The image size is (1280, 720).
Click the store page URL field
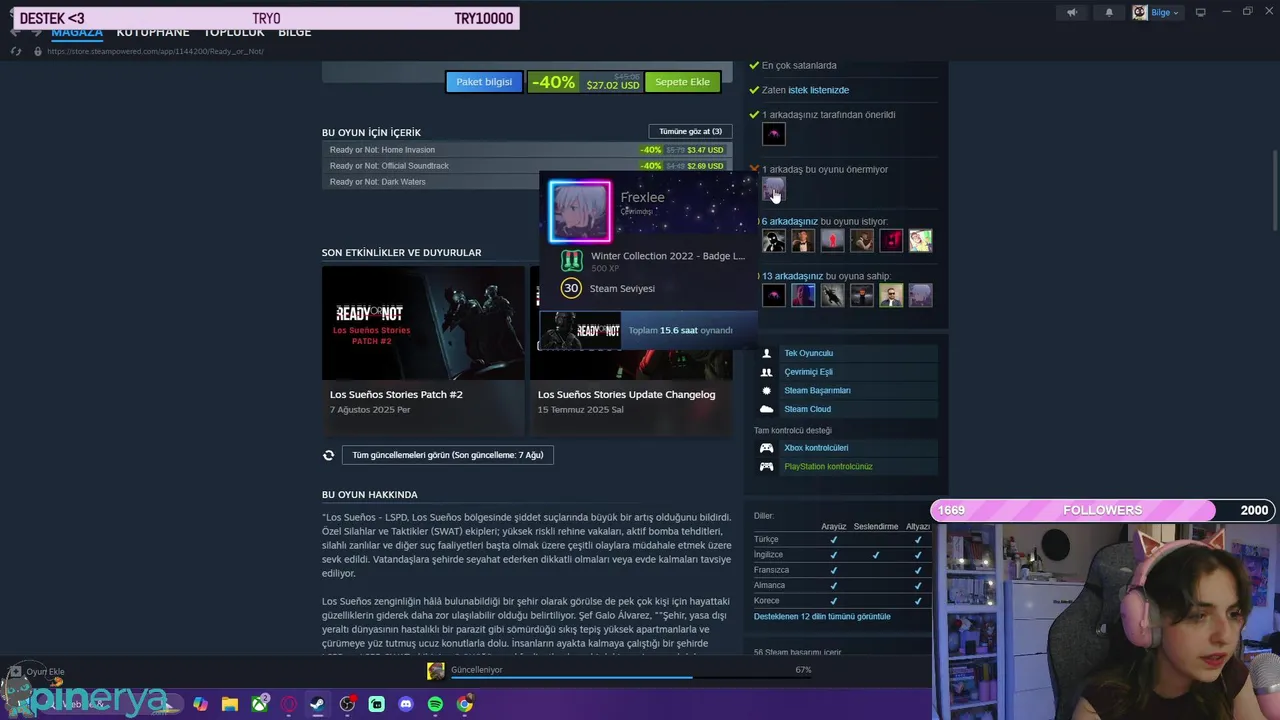[x=155, y=51]
